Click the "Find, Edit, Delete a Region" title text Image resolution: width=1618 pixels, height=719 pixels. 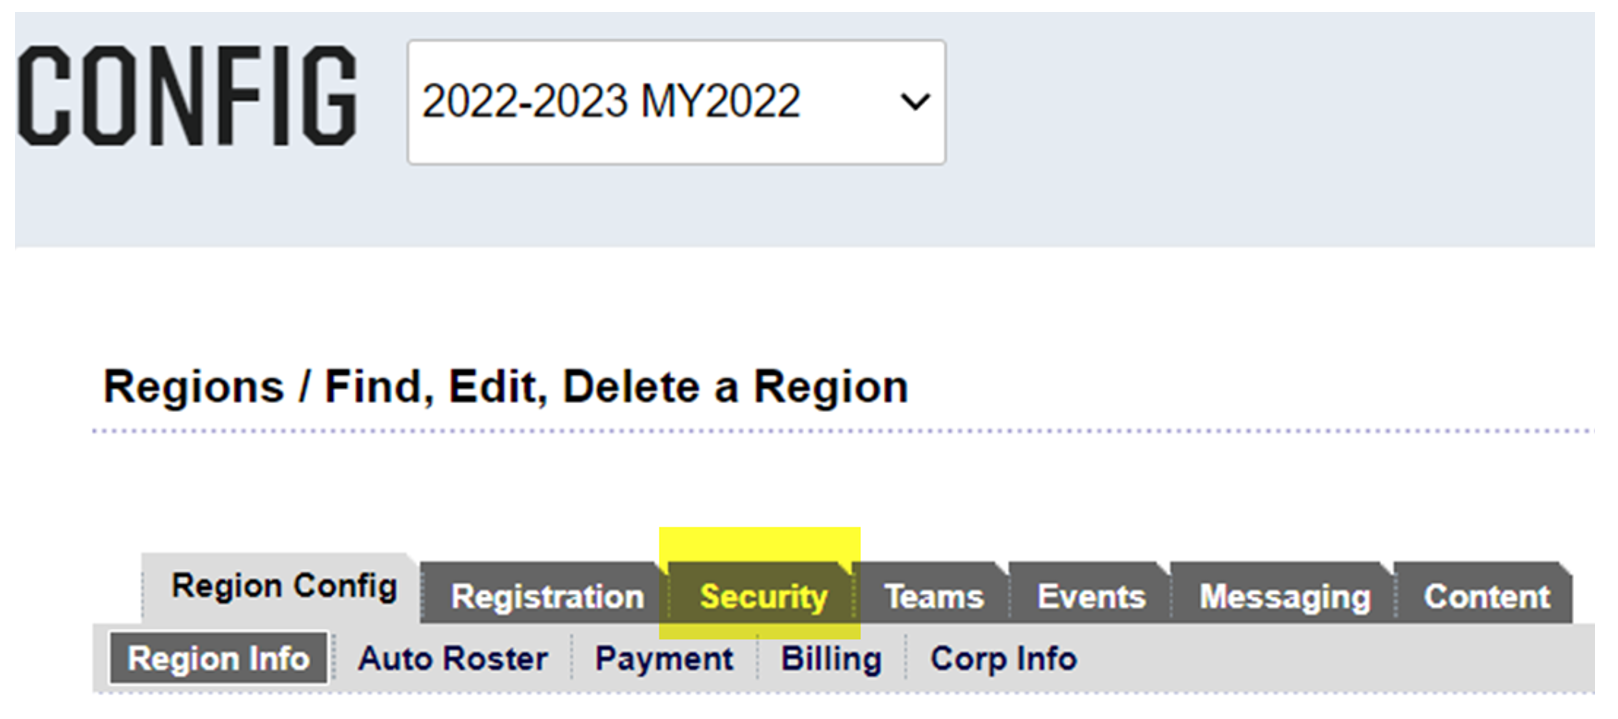616,387
